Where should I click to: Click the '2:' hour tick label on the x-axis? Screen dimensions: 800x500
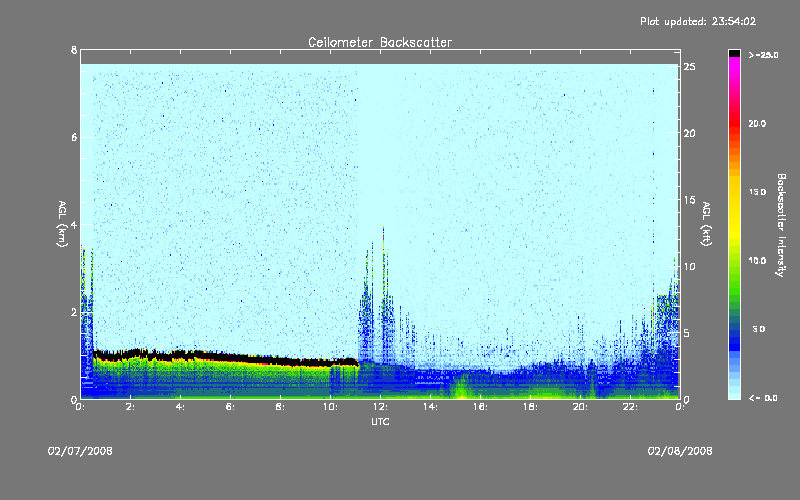pyautogui.click(x=131, y=407)
